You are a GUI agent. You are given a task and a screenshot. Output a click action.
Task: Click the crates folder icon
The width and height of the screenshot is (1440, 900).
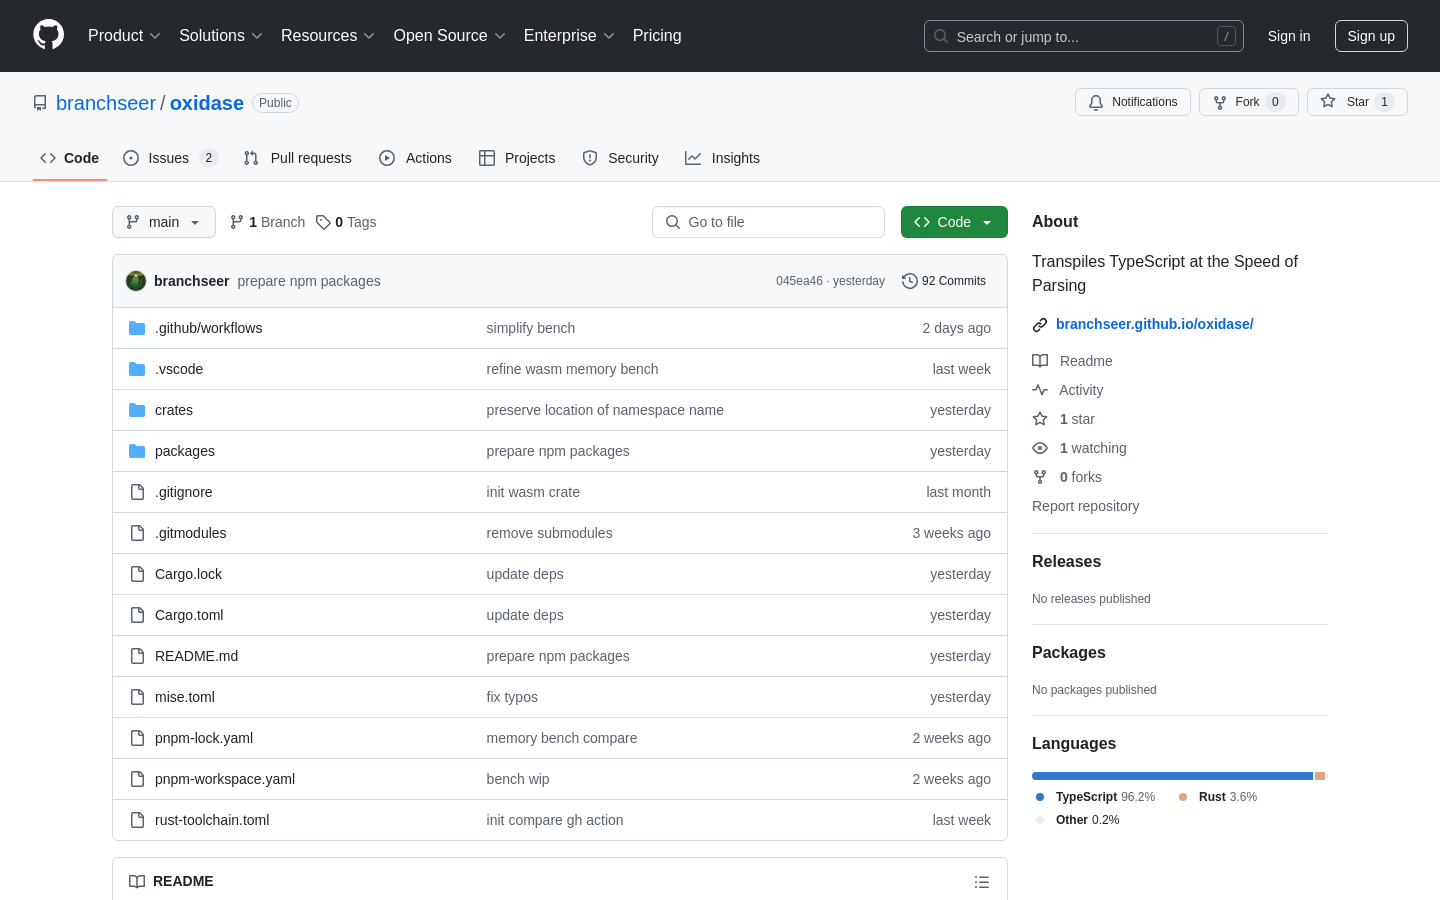(137, 410)
